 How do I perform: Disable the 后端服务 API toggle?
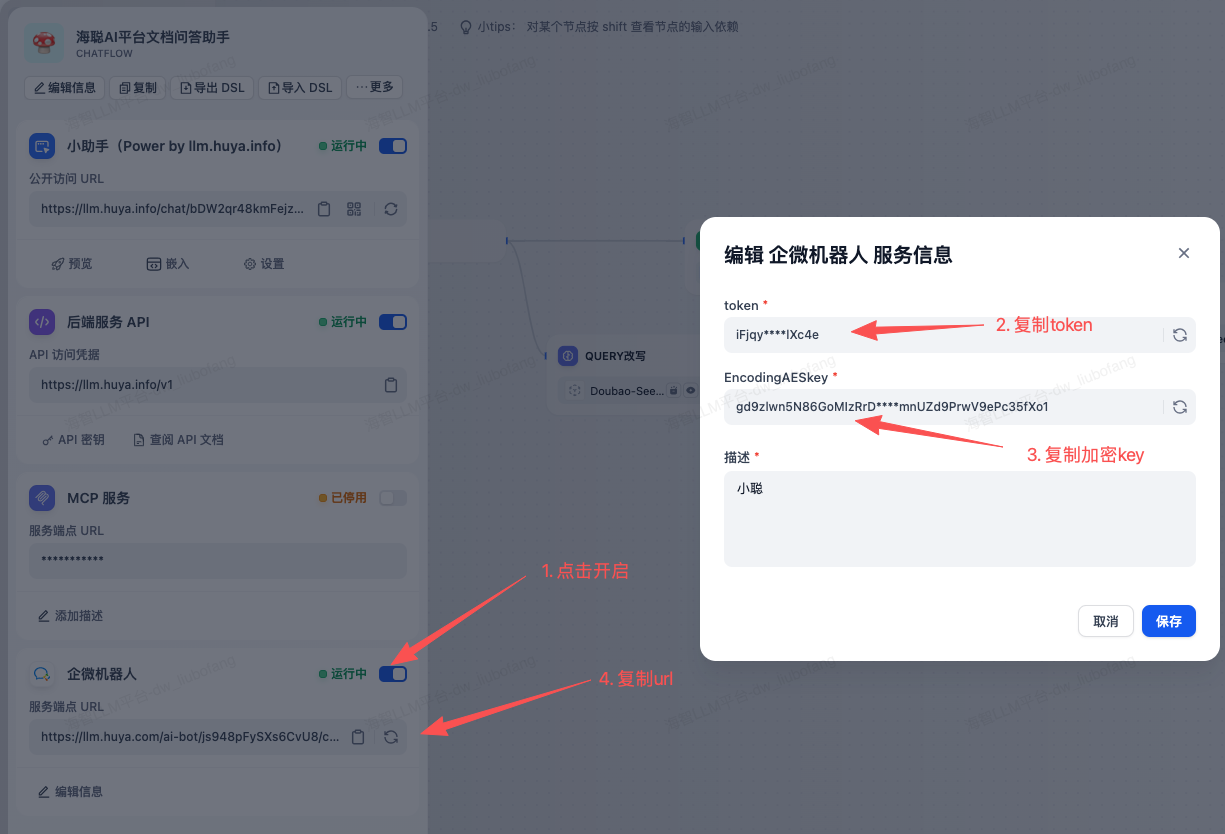392,321
